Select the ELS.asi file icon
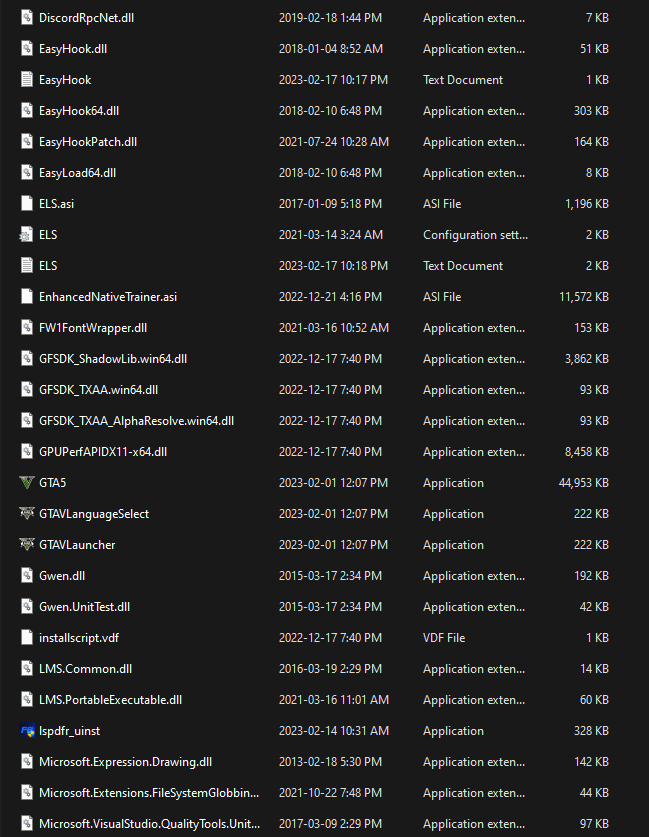Viewport: 649px width, 837px height. 27,203
